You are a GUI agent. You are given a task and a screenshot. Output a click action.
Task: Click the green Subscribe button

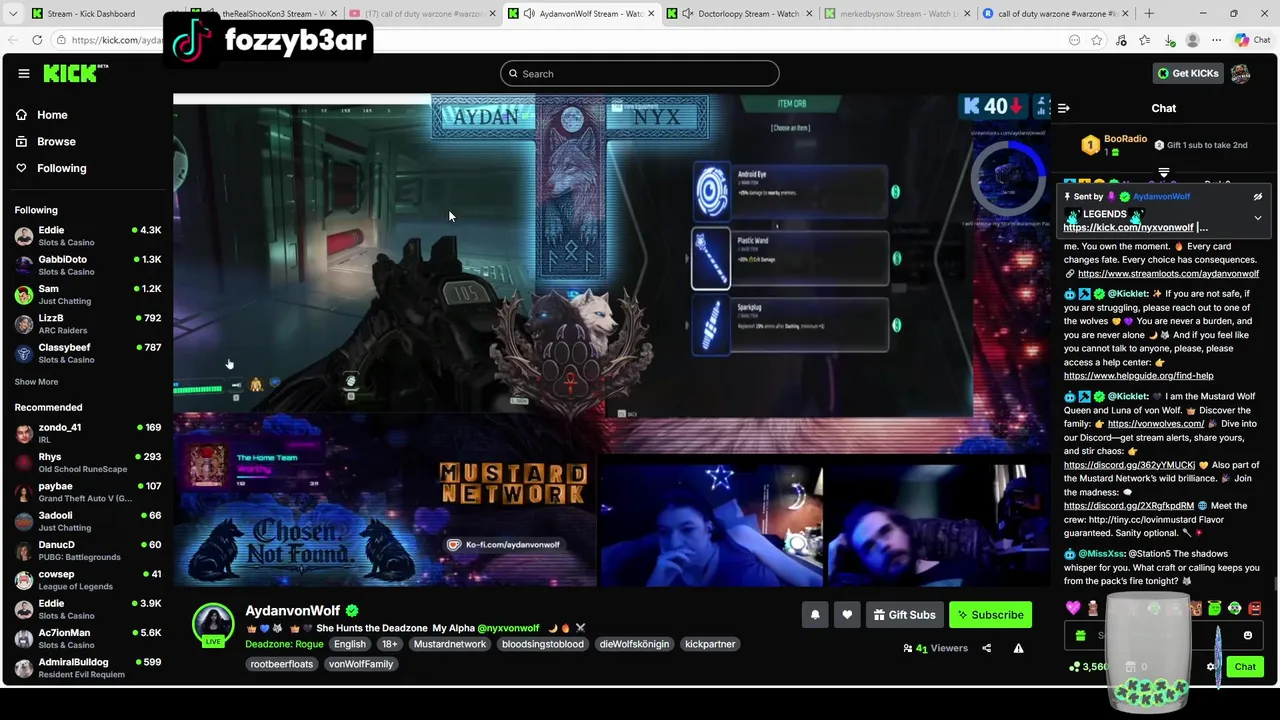990,615
